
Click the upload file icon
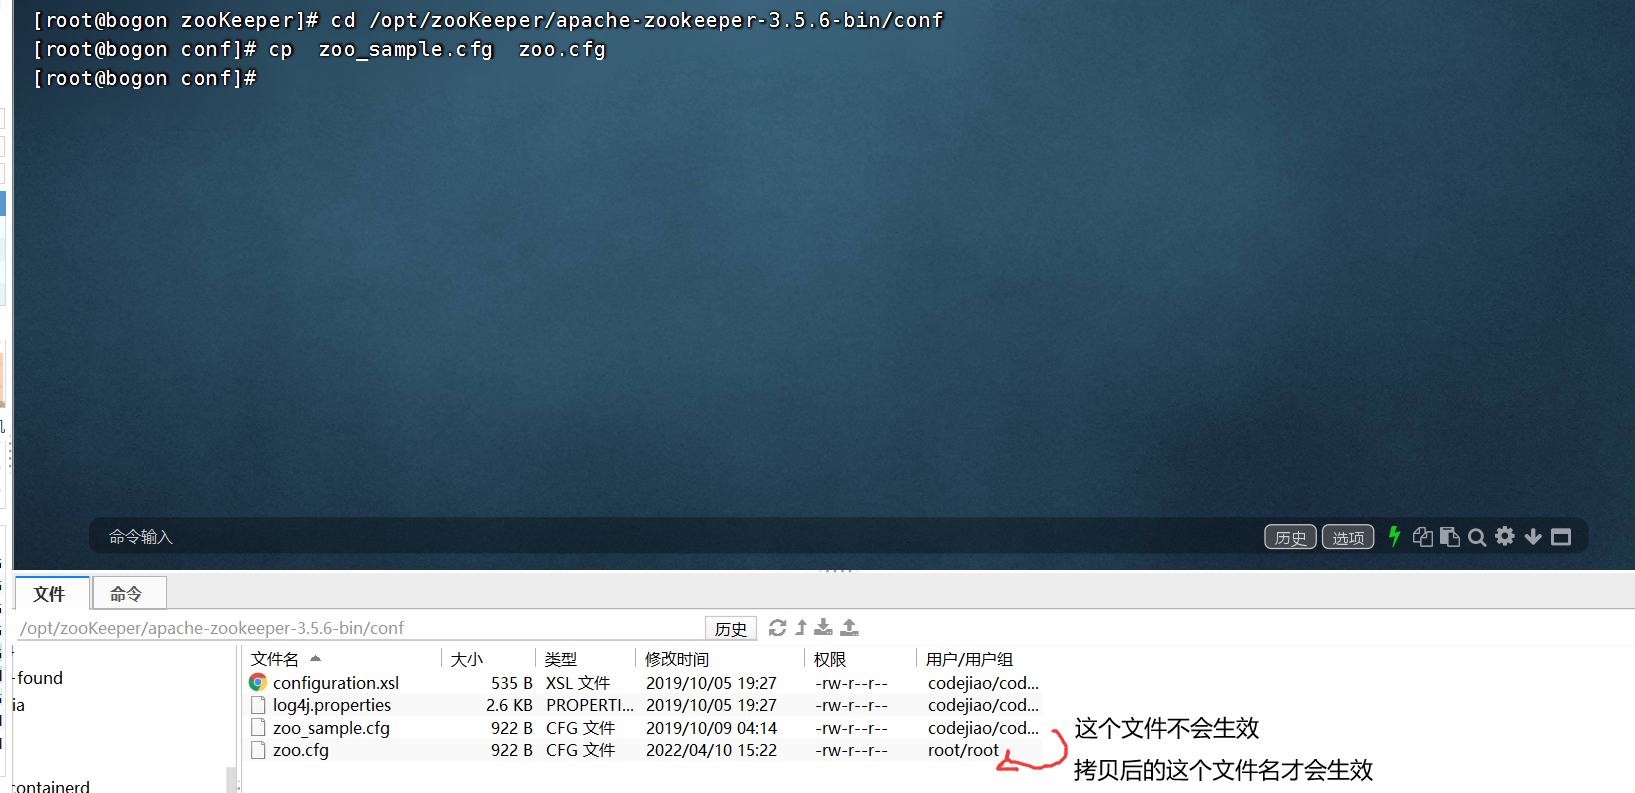849,628
